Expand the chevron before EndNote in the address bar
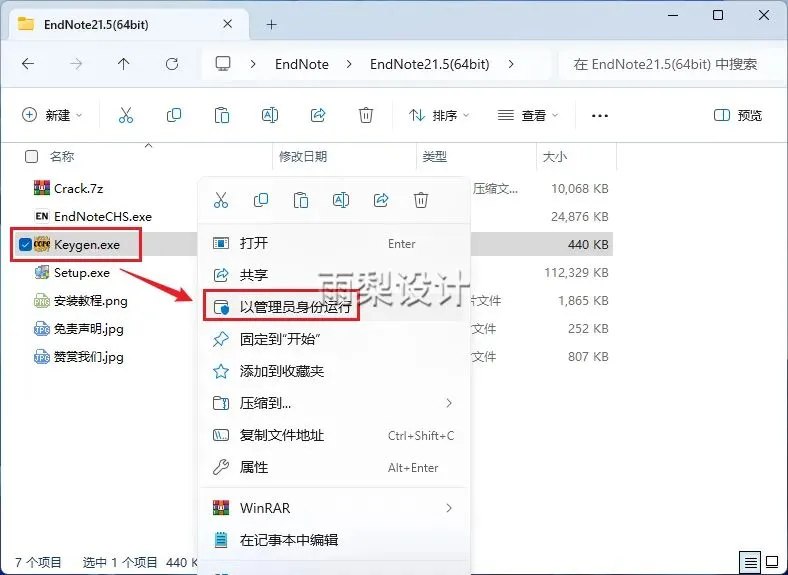This screenshot has width=788, height=575. click(x=253, y=64)
